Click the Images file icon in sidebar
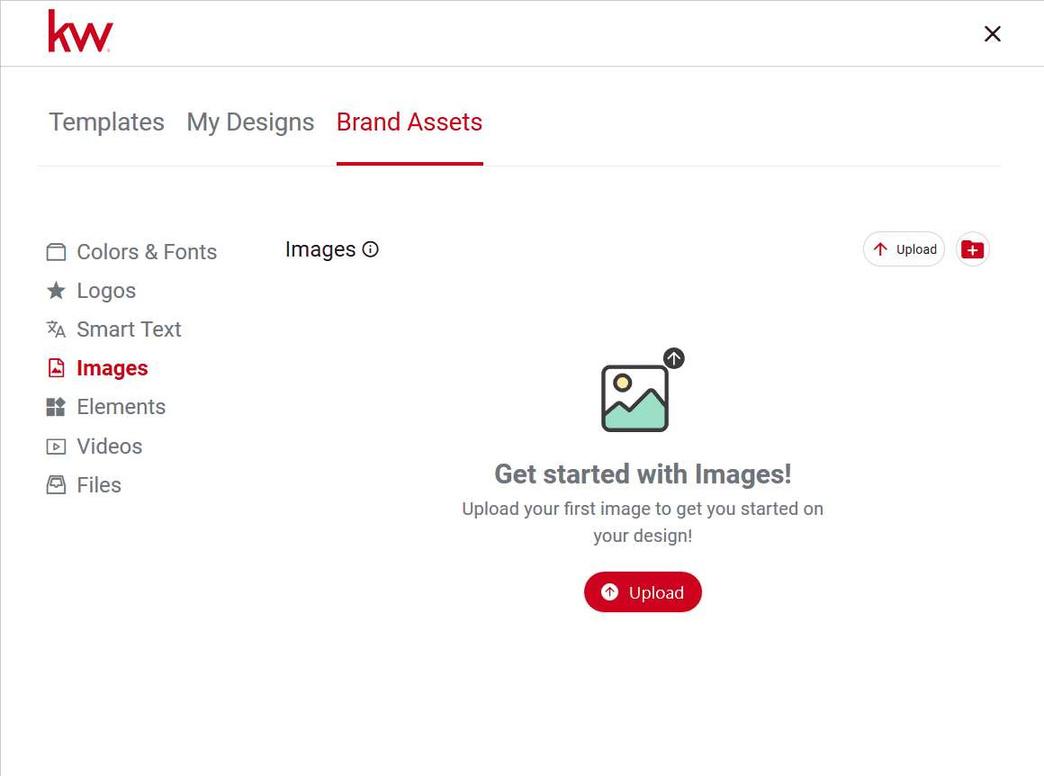The height and width of the screenshot is (776, 1044). pyautogui.click(x=56, y=368)
